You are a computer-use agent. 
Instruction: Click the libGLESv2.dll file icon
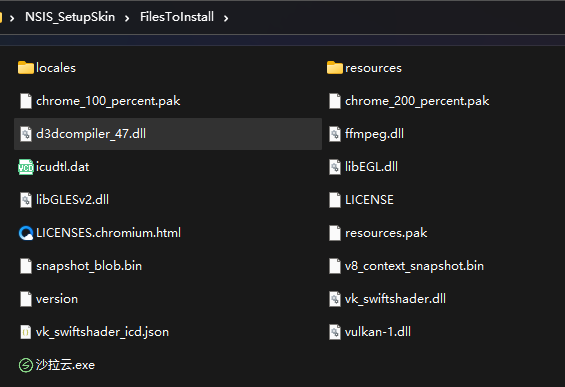click(26, 200)
